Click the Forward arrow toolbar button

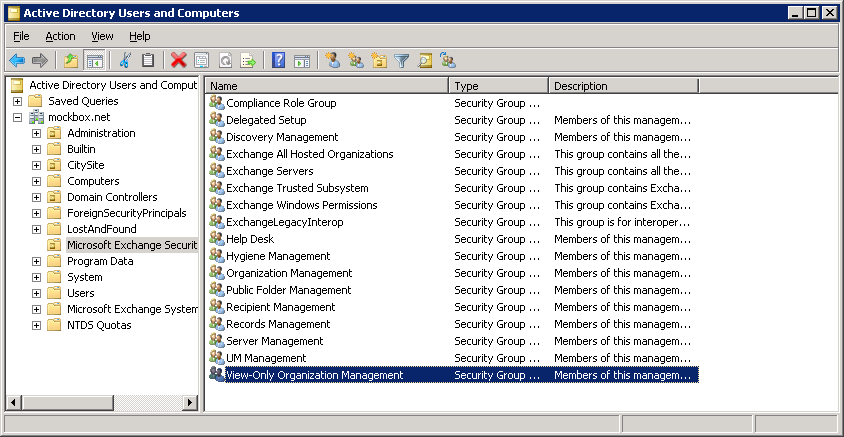pos(40,60)
